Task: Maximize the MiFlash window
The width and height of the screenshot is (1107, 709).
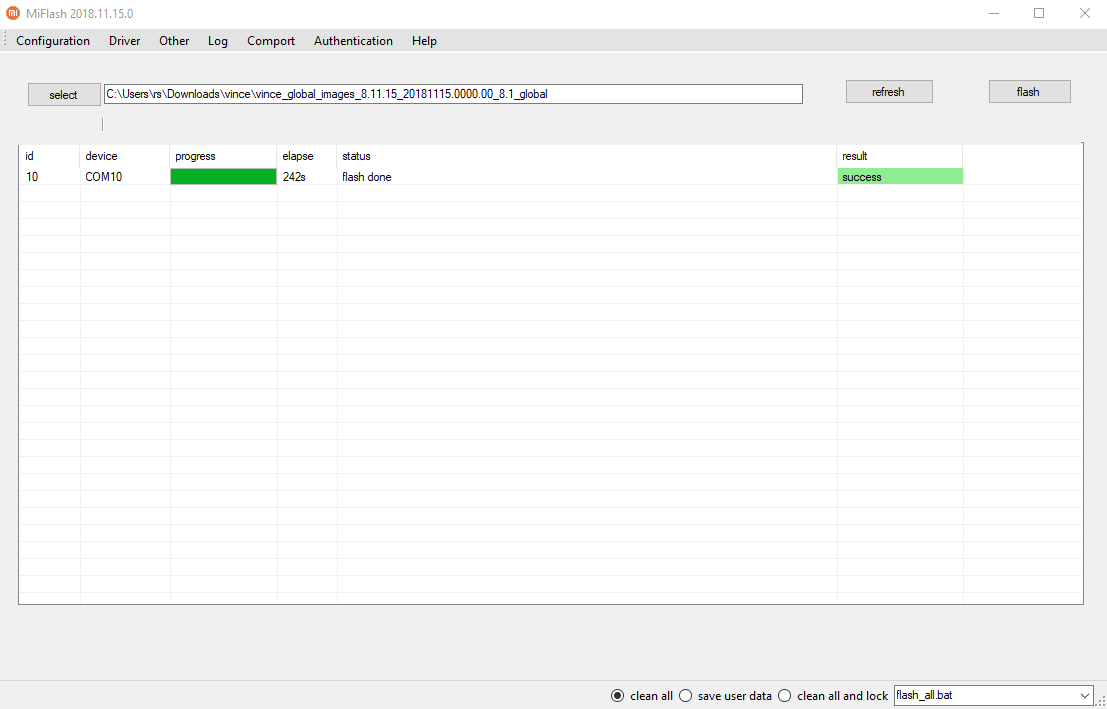Action: [x=1039, y=13]
